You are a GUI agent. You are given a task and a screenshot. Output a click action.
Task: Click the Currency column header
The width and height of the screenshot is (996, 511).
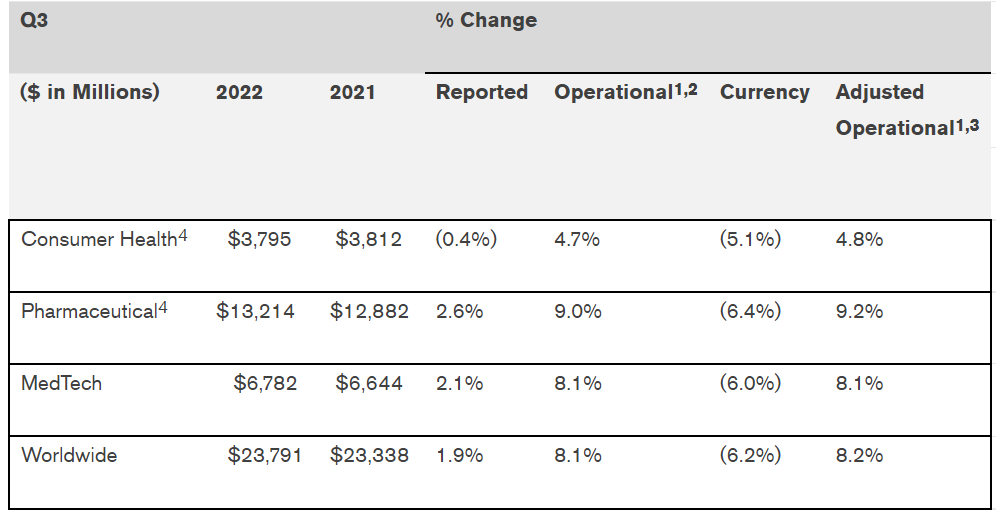pyautogui.click(x=764, y=92)
